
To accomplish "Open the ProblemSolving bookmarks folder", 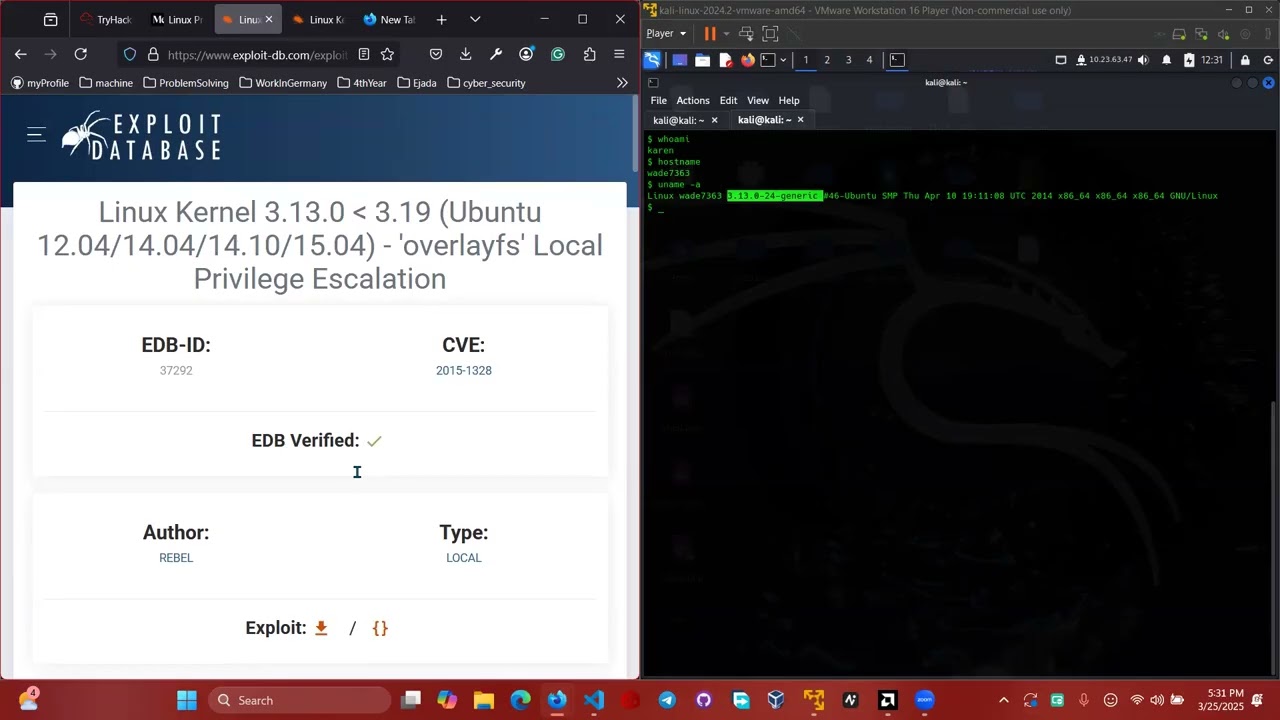I will (186, 83).
